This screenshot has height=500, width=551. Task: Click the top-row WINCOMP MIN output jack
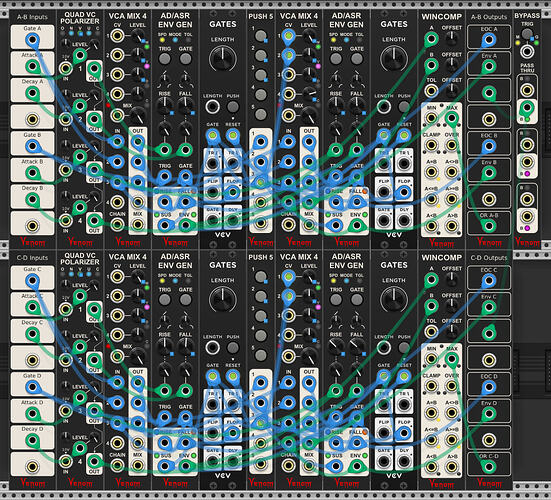point(431,118)
